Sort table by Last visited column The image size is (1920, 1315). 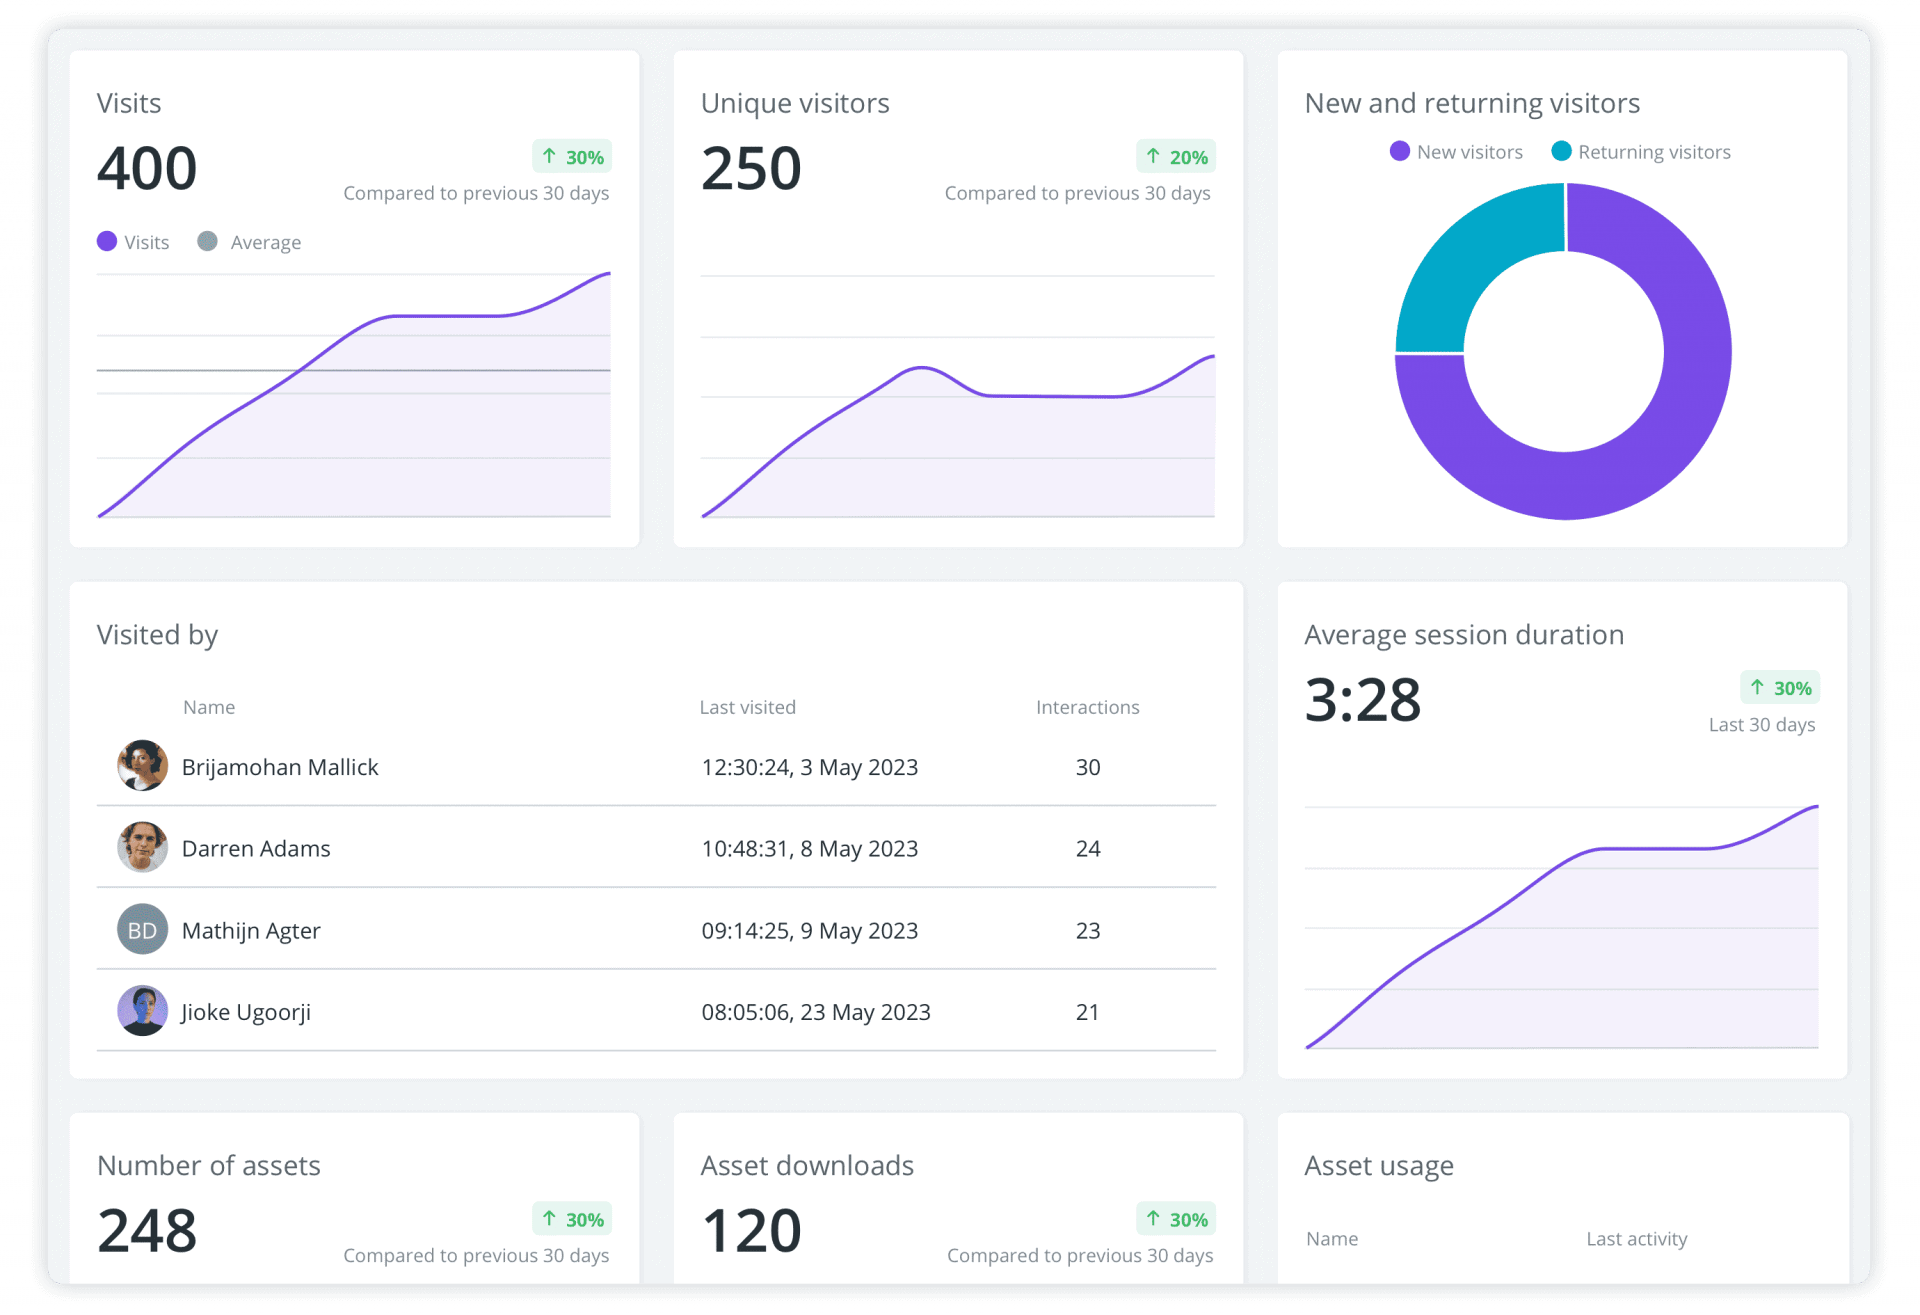(x=747, y=707)
